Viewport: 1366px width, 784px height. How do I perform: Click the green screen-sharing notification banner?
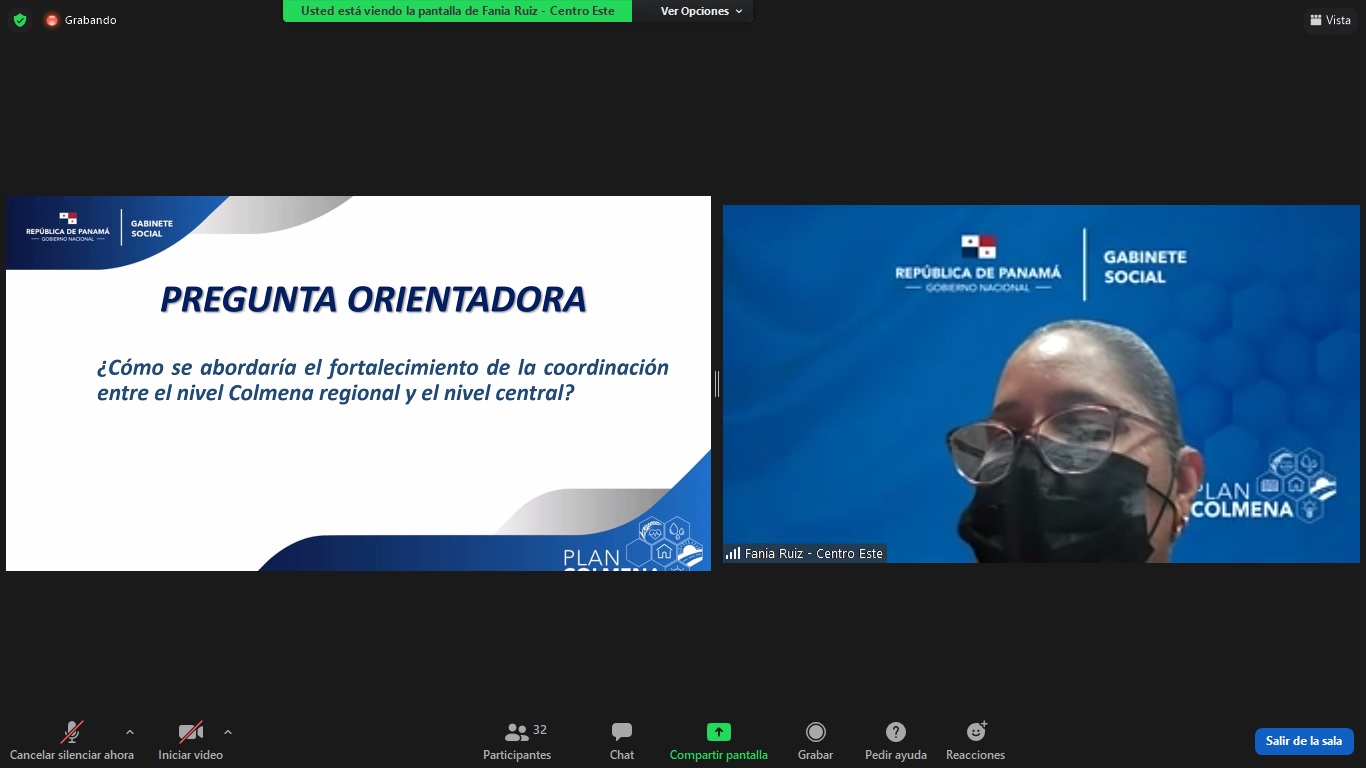click(x=457, y=11)
